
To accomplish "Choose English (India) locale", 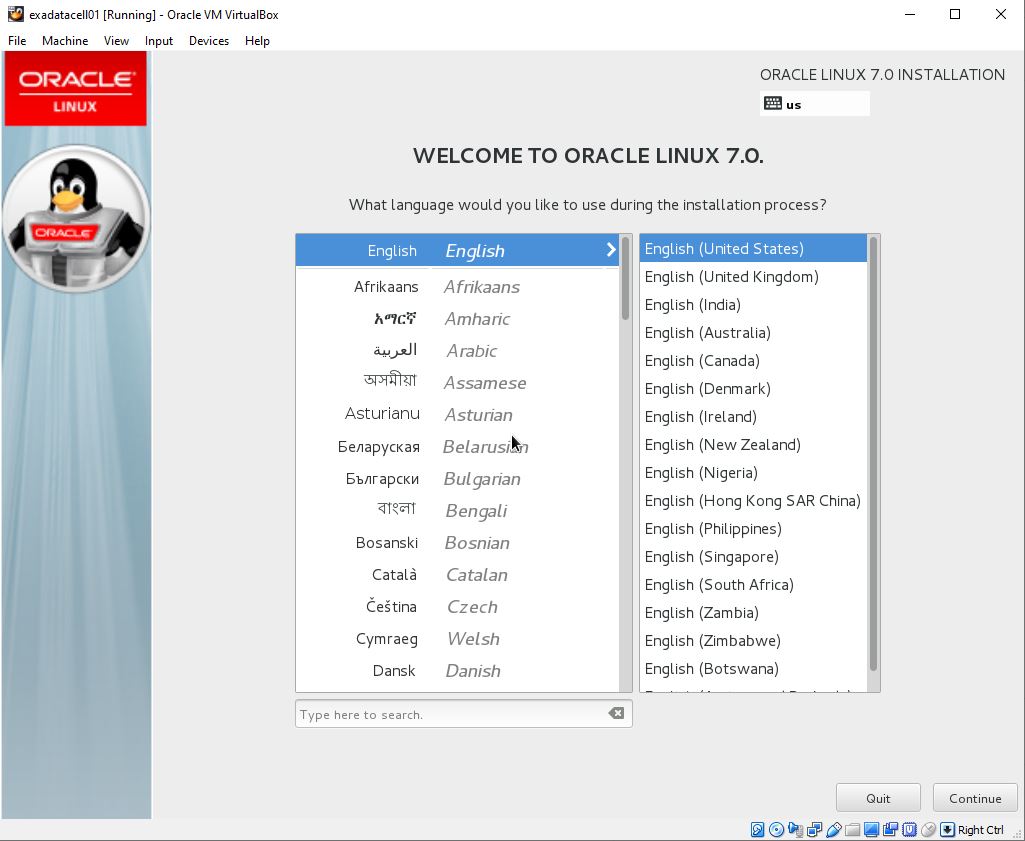I will (753, 305).
